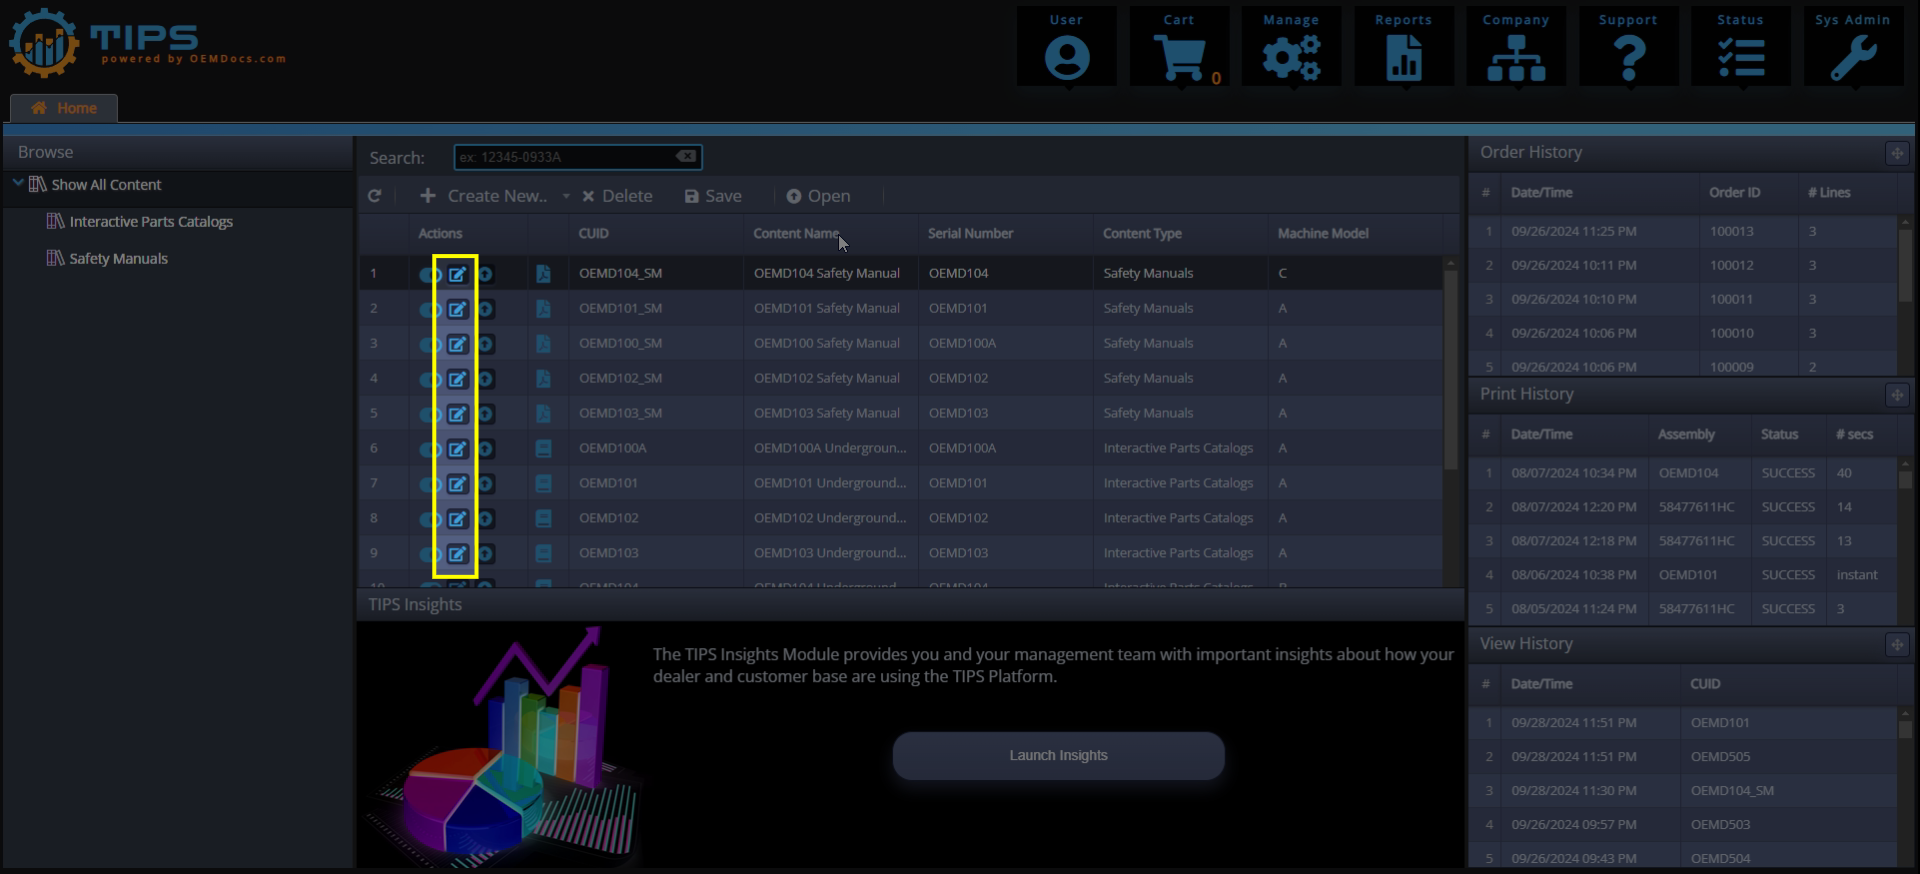
Task: Select the 58477611HC 12:20 PM print entry
Action: point(1683,507)
